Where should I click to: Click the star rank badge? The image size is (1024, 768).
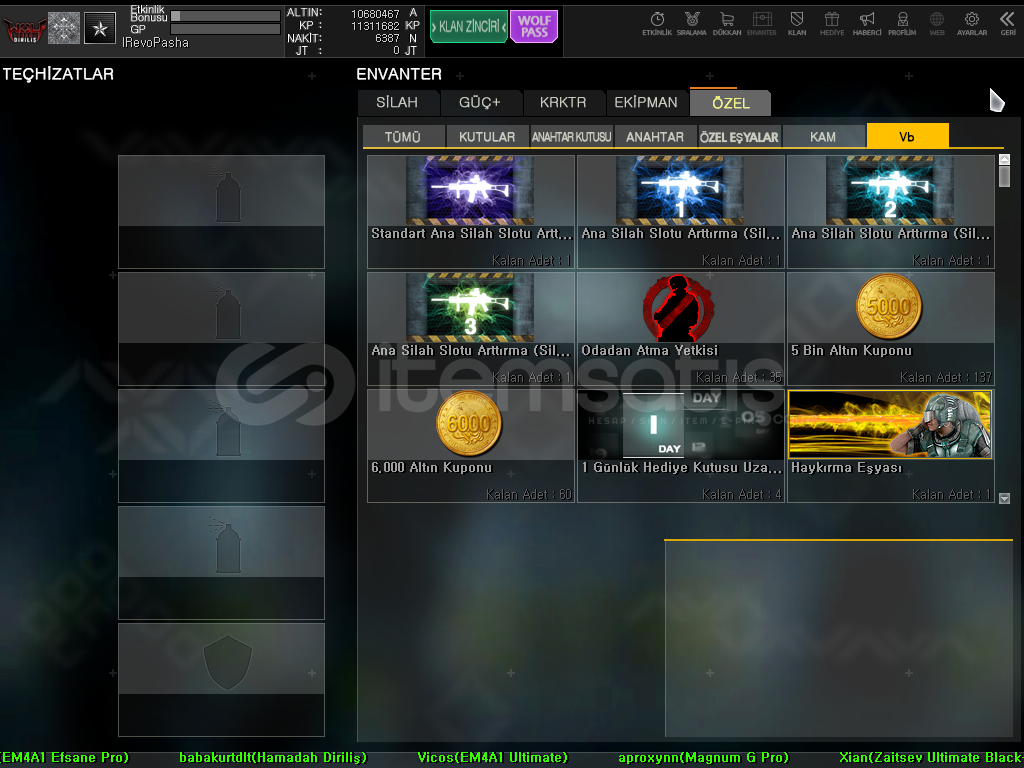(100, 28)
